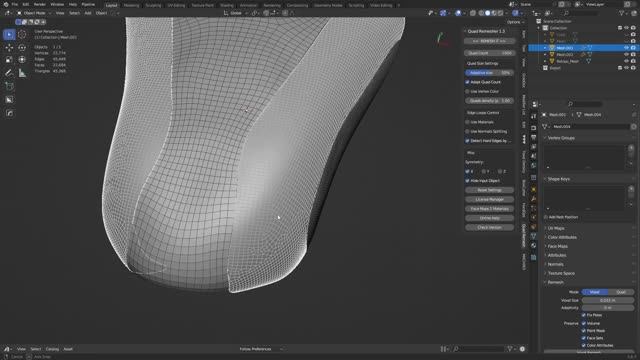The height and width of the screenshot is (360, 640).
Task: Expand the Normals panel
Action: [555, 264]
